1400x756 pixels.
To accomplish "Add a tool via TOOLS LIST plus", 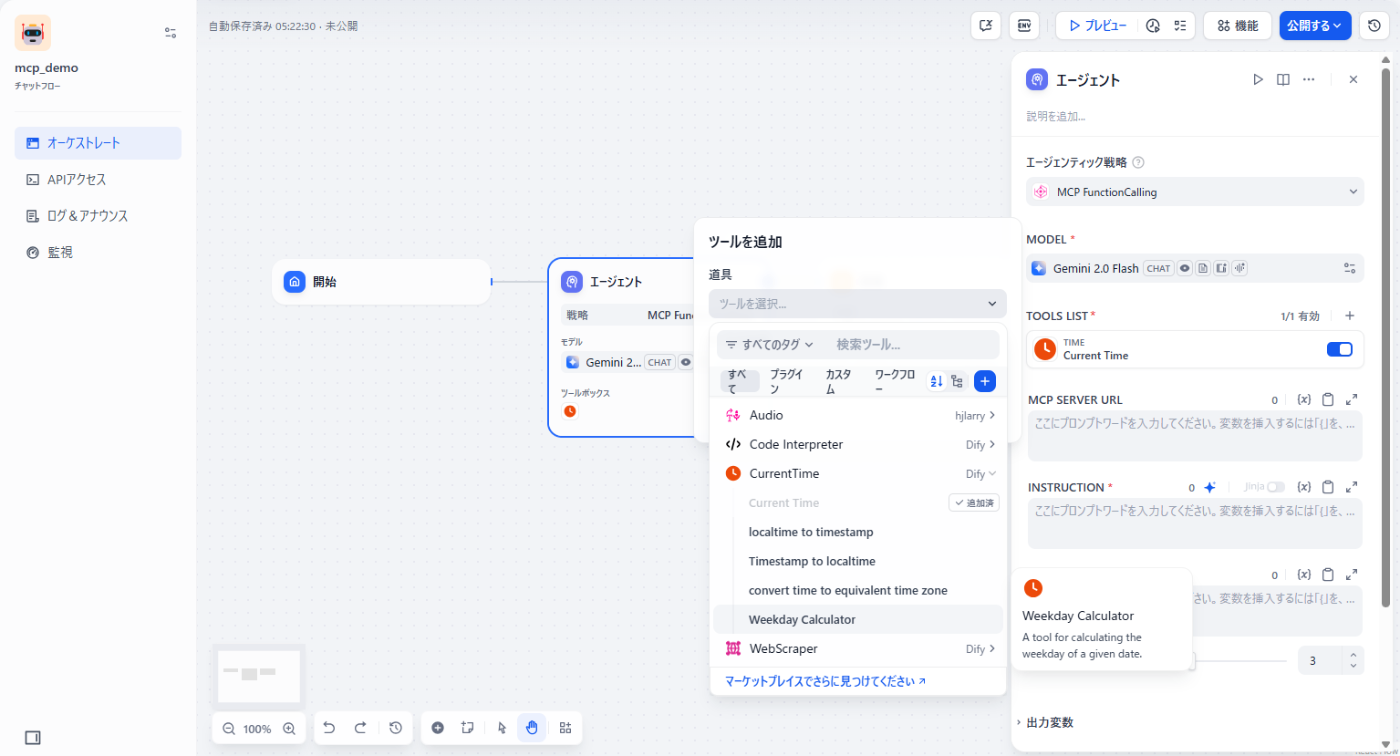I will (x=1350, y=316).
